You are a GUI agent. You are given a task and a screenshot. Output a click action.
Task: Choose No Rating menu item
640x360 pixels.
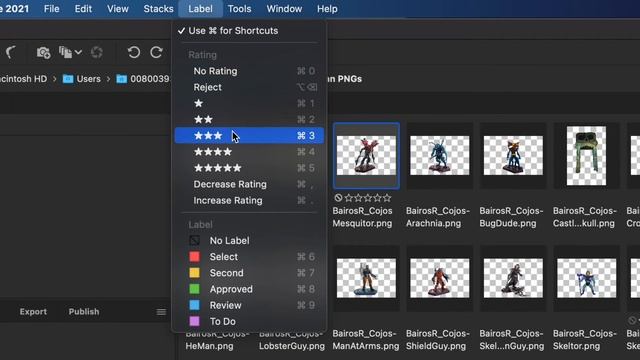click(249, 71)
